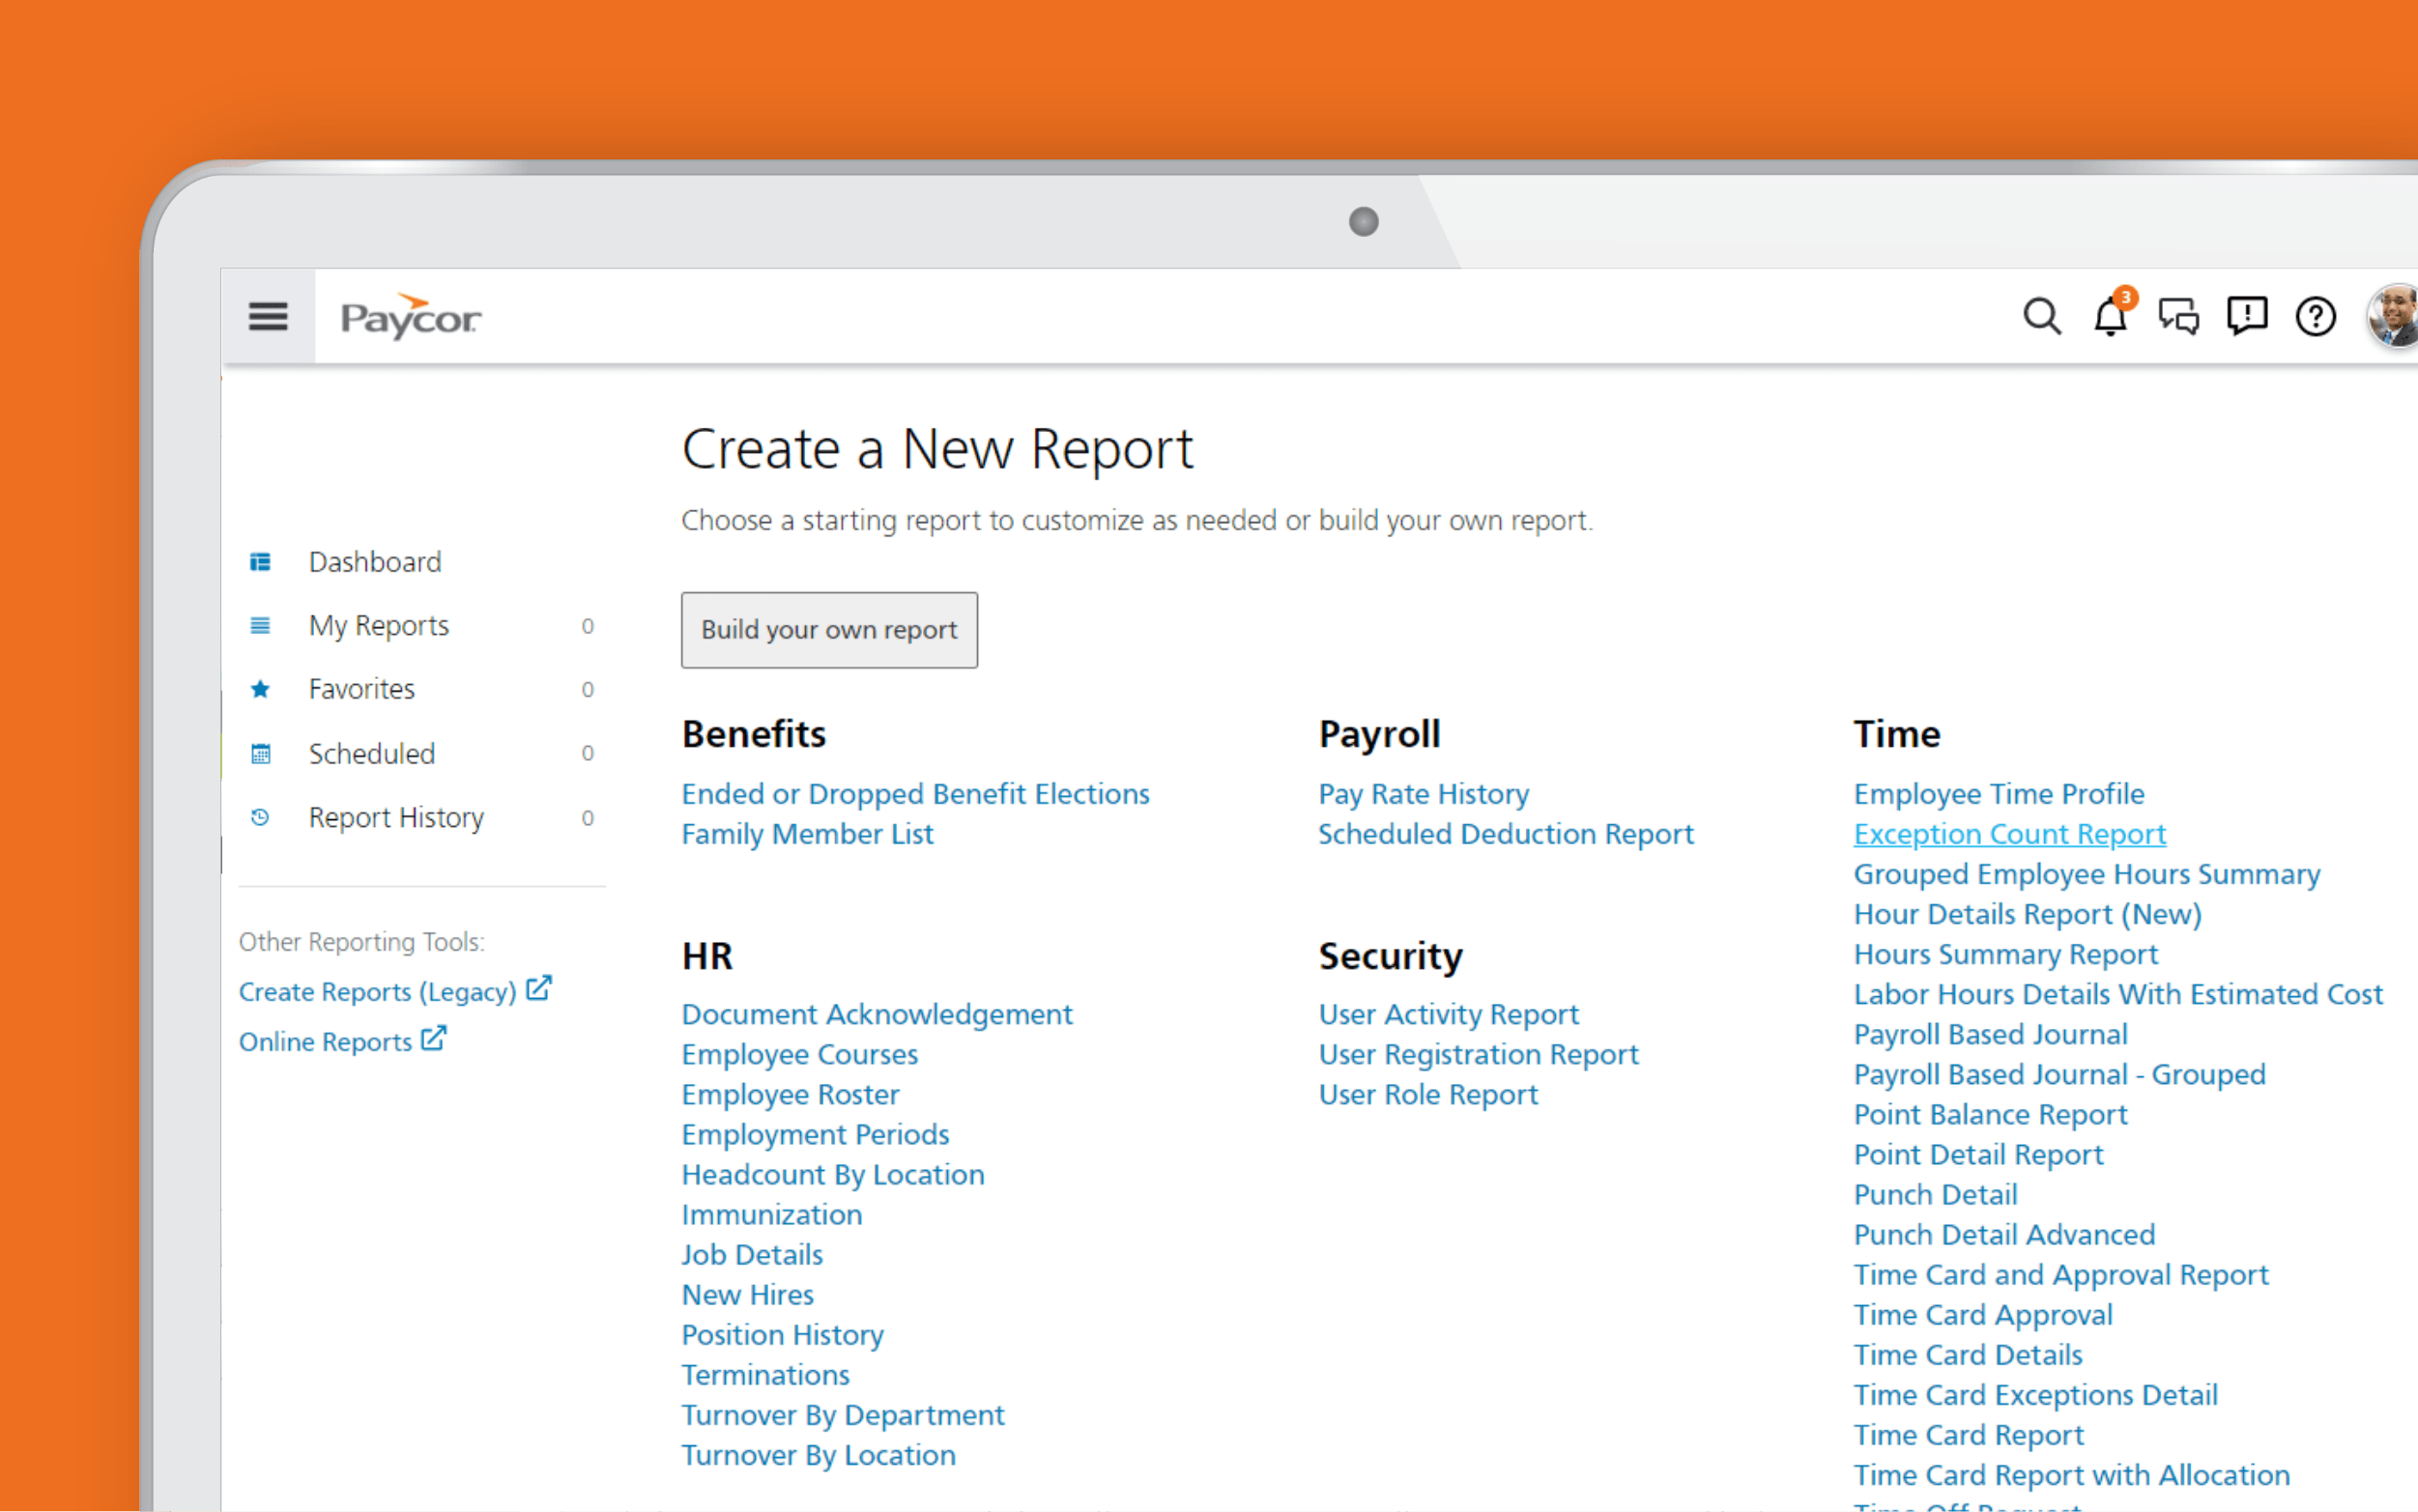Click the Scheduled calendar icon
This screenshot has height=1512, width=2418.
coord(260,754)
